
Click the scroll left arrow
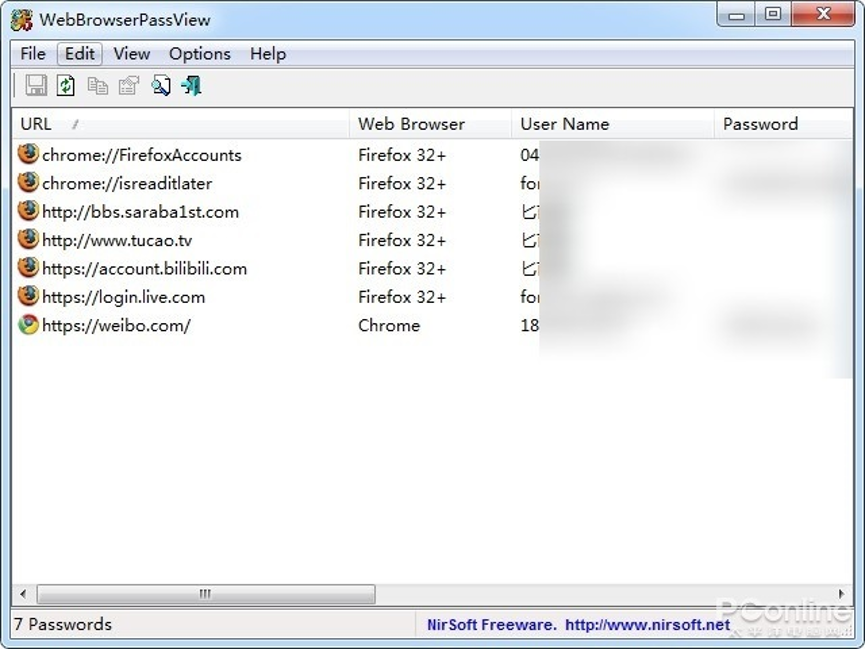click(23, 594)
